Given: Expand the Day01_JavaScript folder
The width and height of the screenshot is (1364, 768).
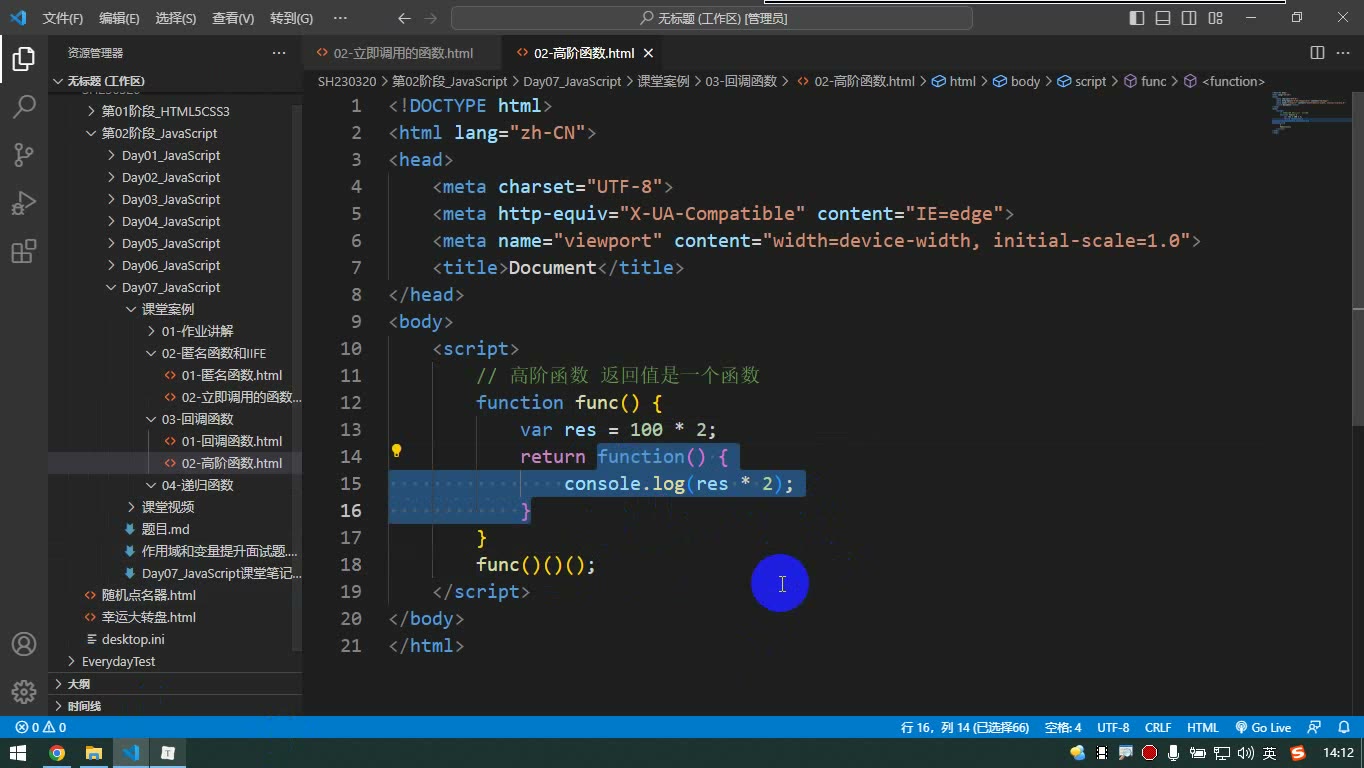Looking at the screenshot, I should (x=170, y=155).
